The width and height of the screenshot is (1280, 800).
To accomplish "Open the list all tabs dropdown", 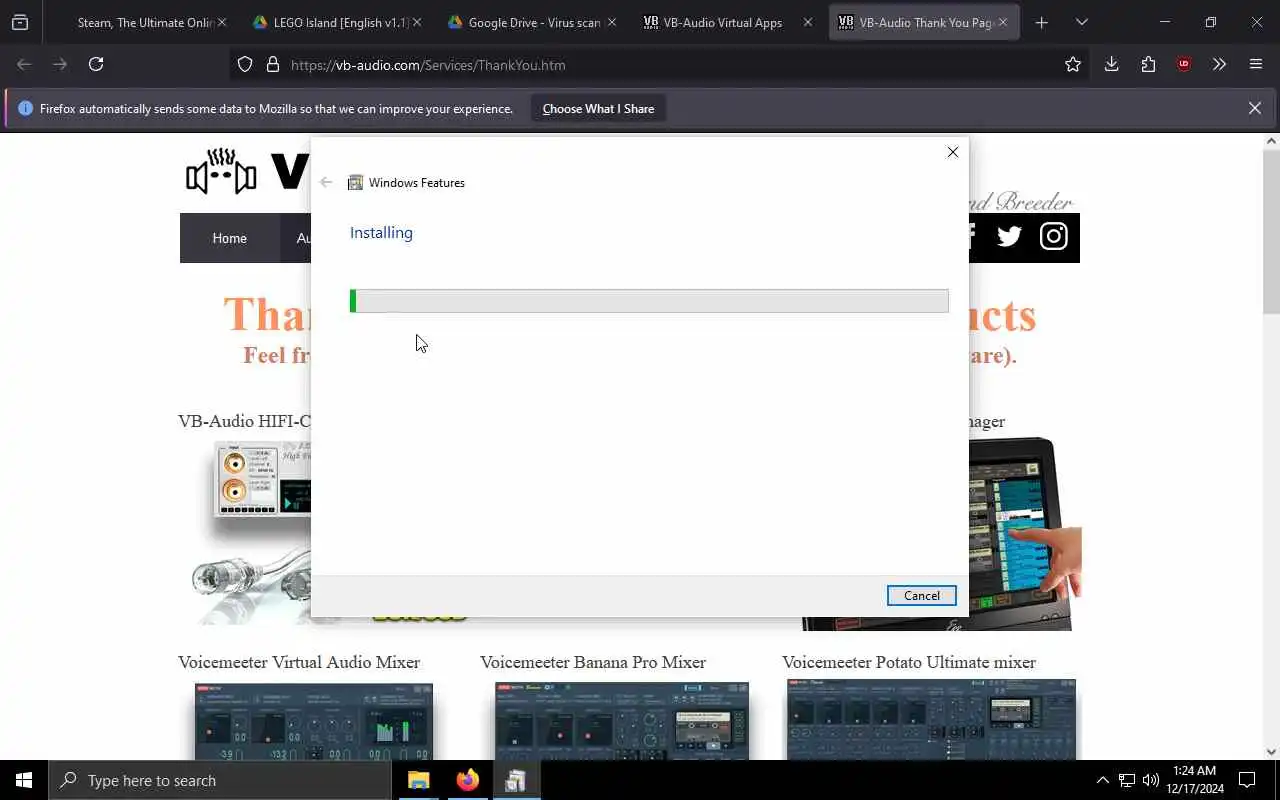I will (1081, 22).
